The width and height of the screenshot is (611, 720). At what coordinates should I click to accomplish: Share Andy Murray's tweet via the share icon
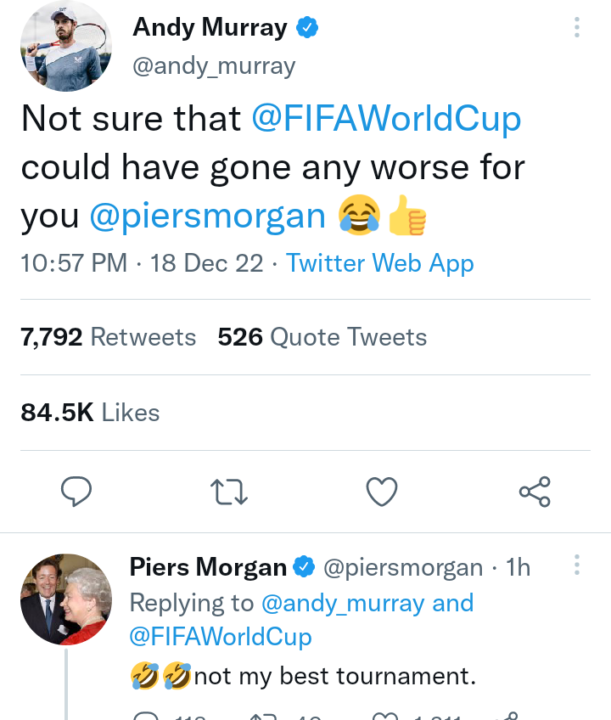534,491
